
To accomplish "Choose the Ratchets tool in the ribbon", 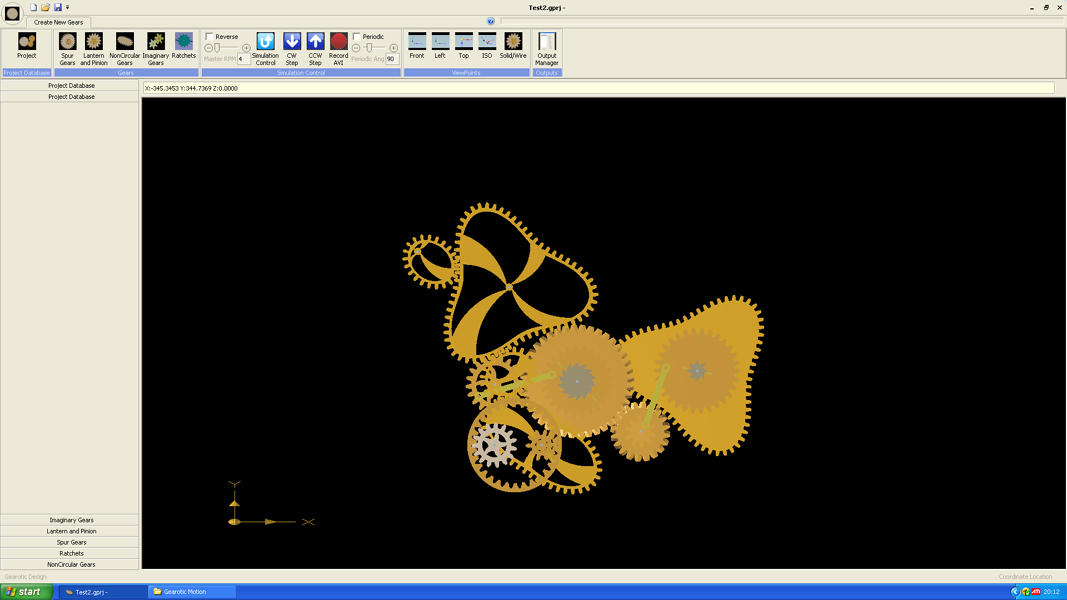I will (184, 46).
